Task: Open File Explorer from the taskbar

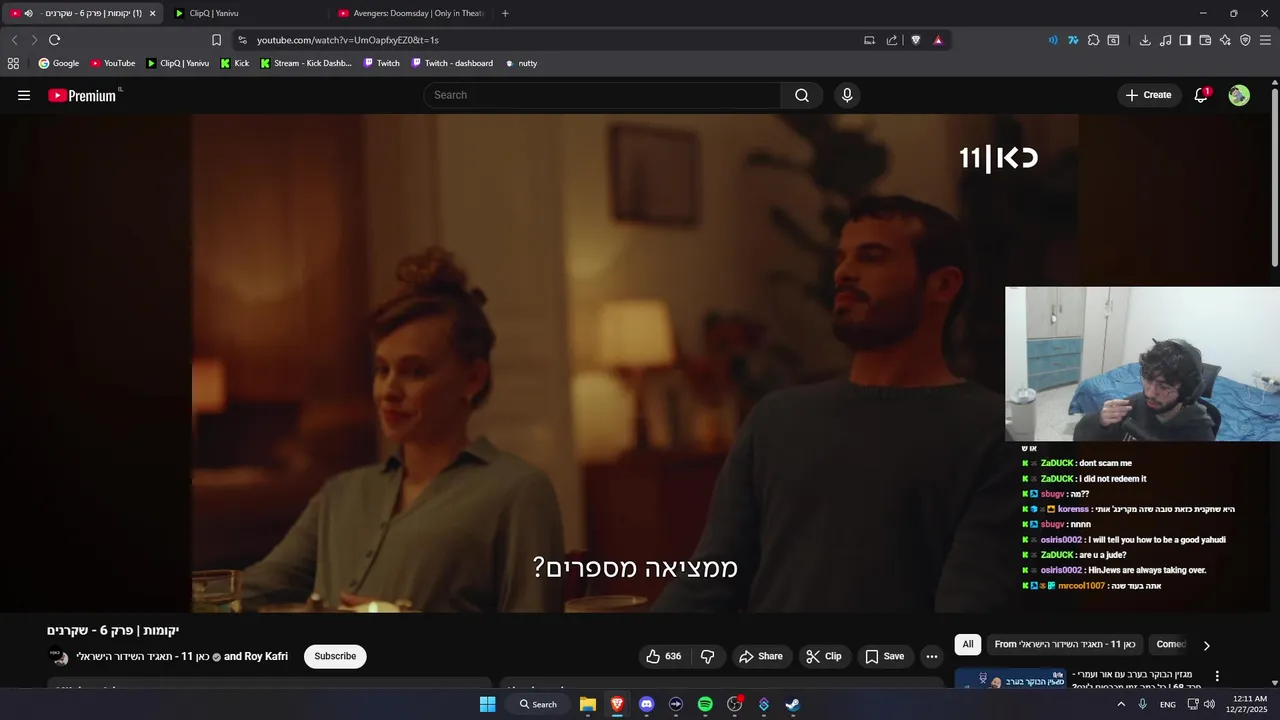Action: coord(588,704)
